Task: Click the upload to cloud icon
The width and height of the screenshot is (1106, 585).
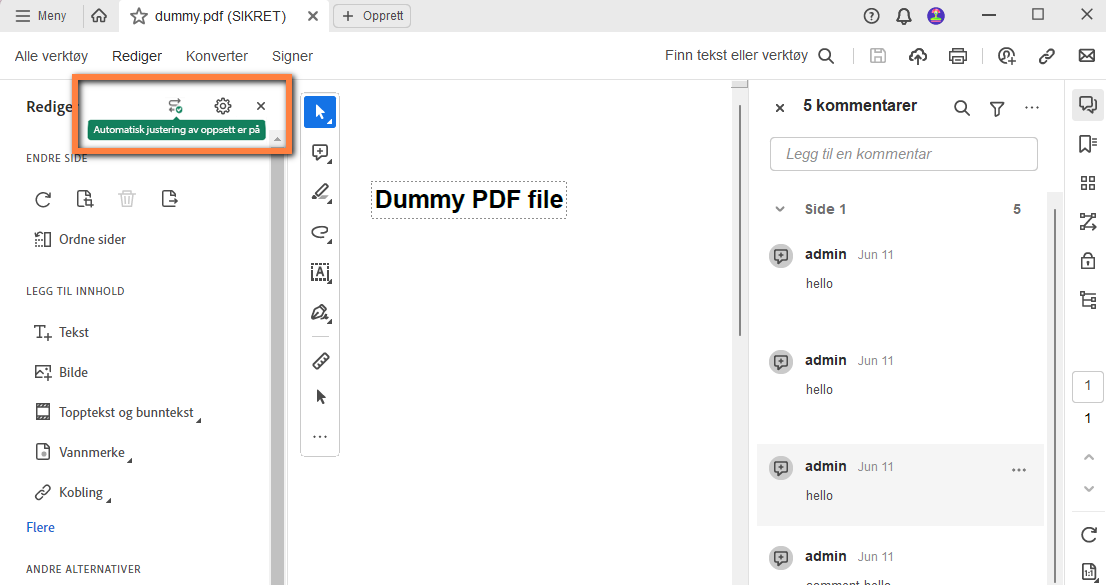Action: [x=918, y=56]
